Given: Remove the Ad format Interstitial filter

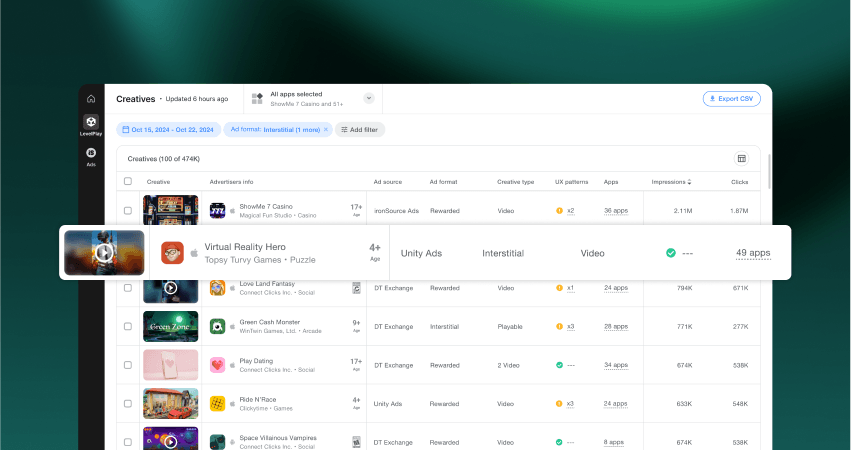Looking at the screenshot, I should tap(325, 130).
